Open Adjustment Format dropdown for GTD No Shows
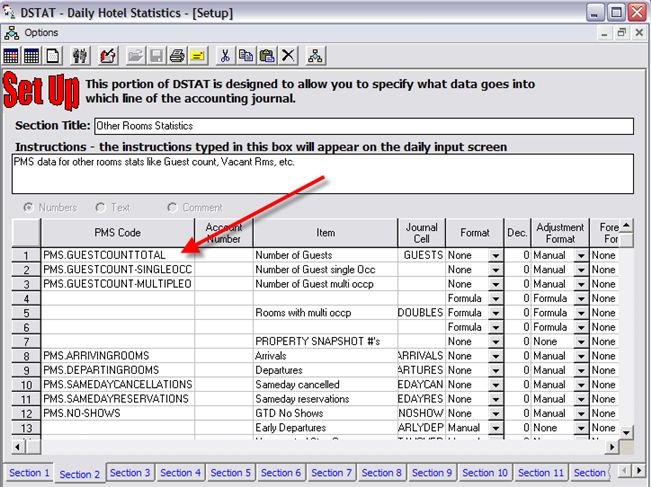 point(581,414)
